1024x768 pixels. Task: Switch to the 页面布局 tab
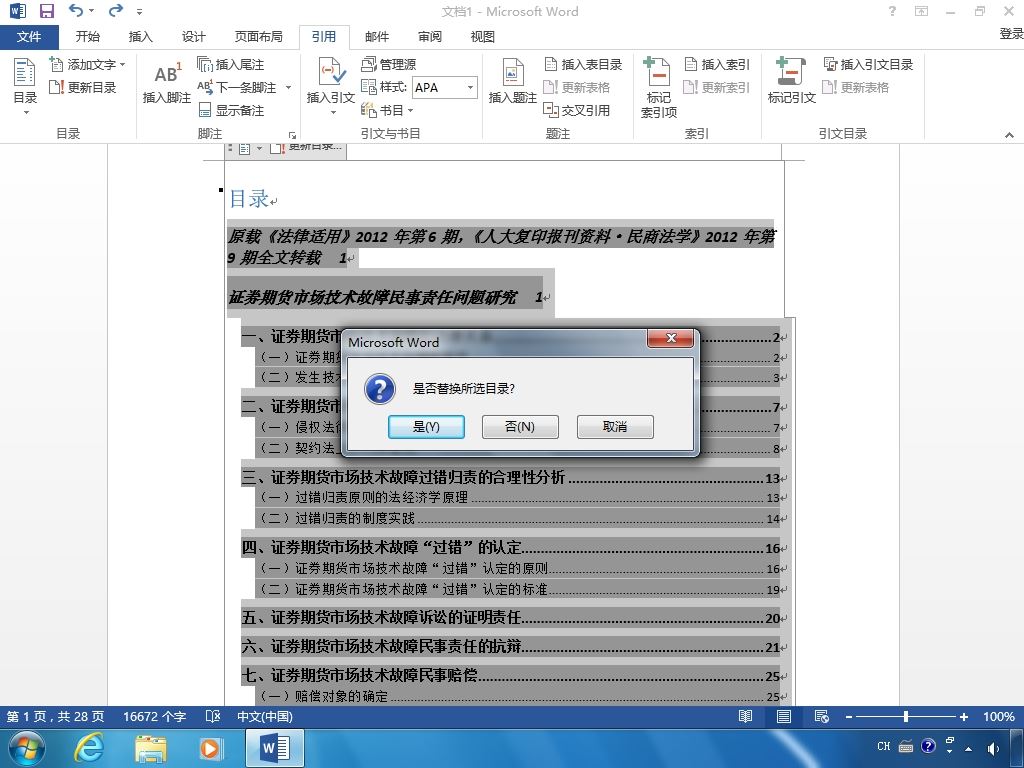click(259, 37)
